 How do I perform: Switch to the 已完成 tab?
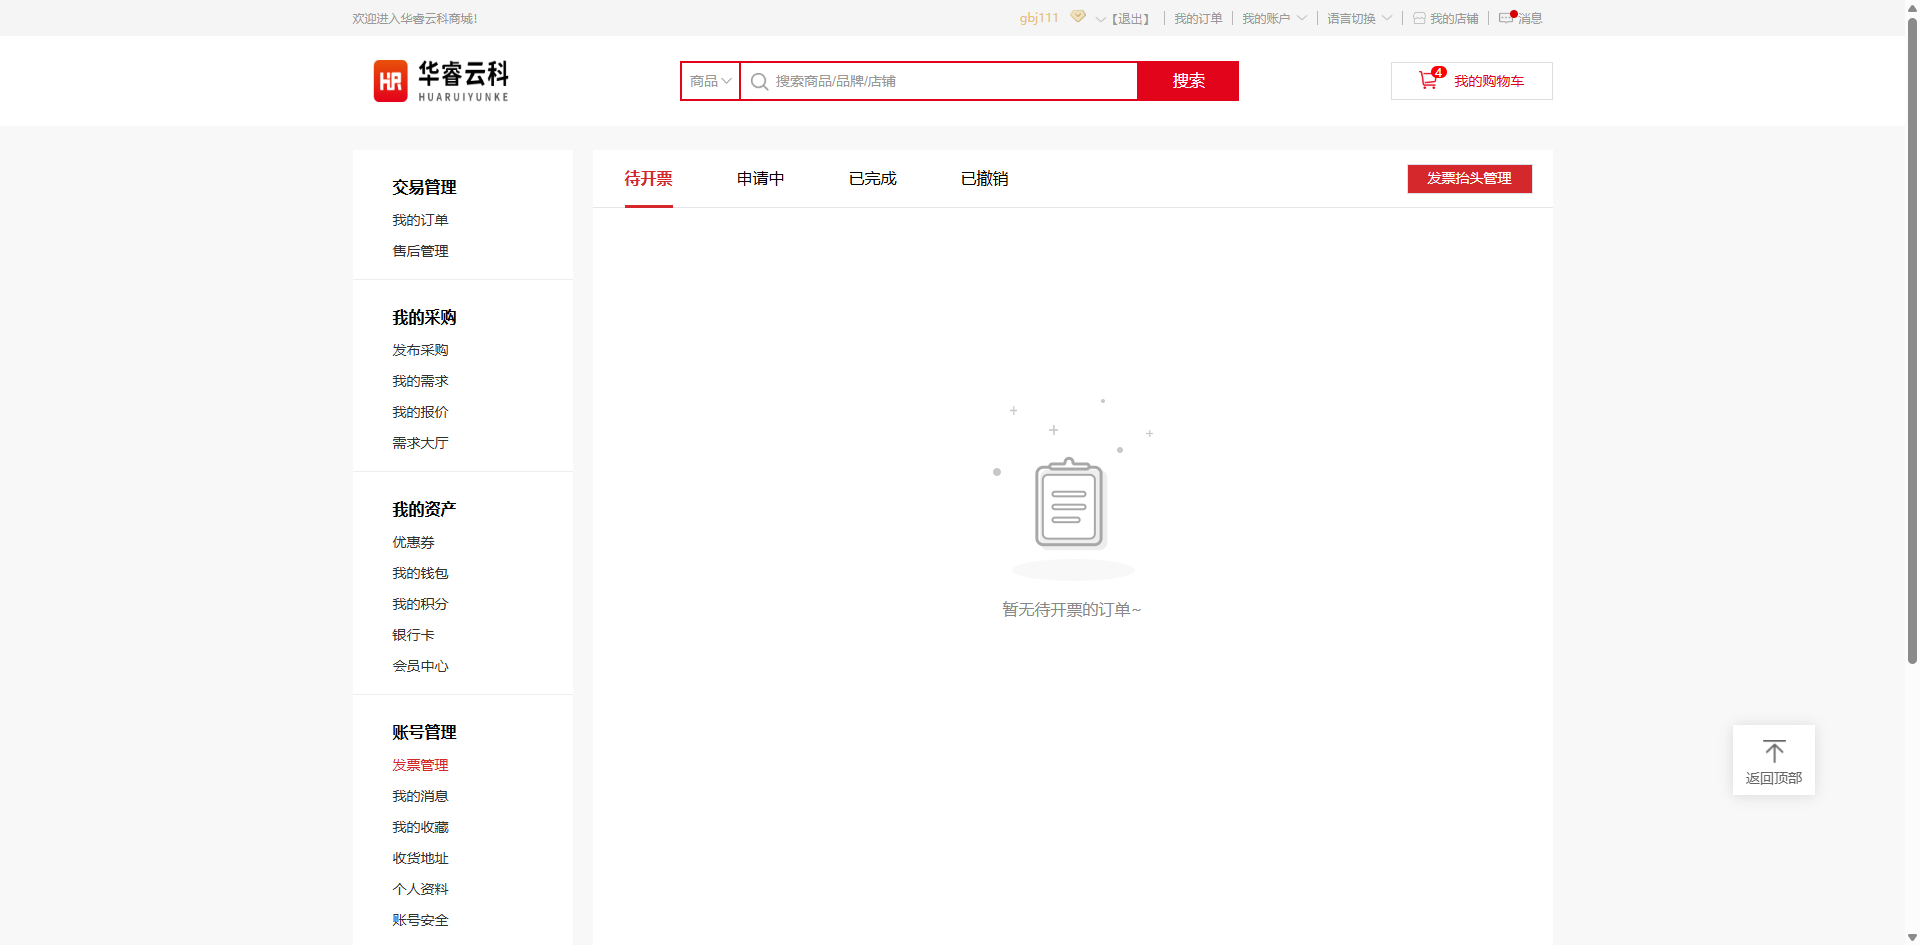pos(872,179)
